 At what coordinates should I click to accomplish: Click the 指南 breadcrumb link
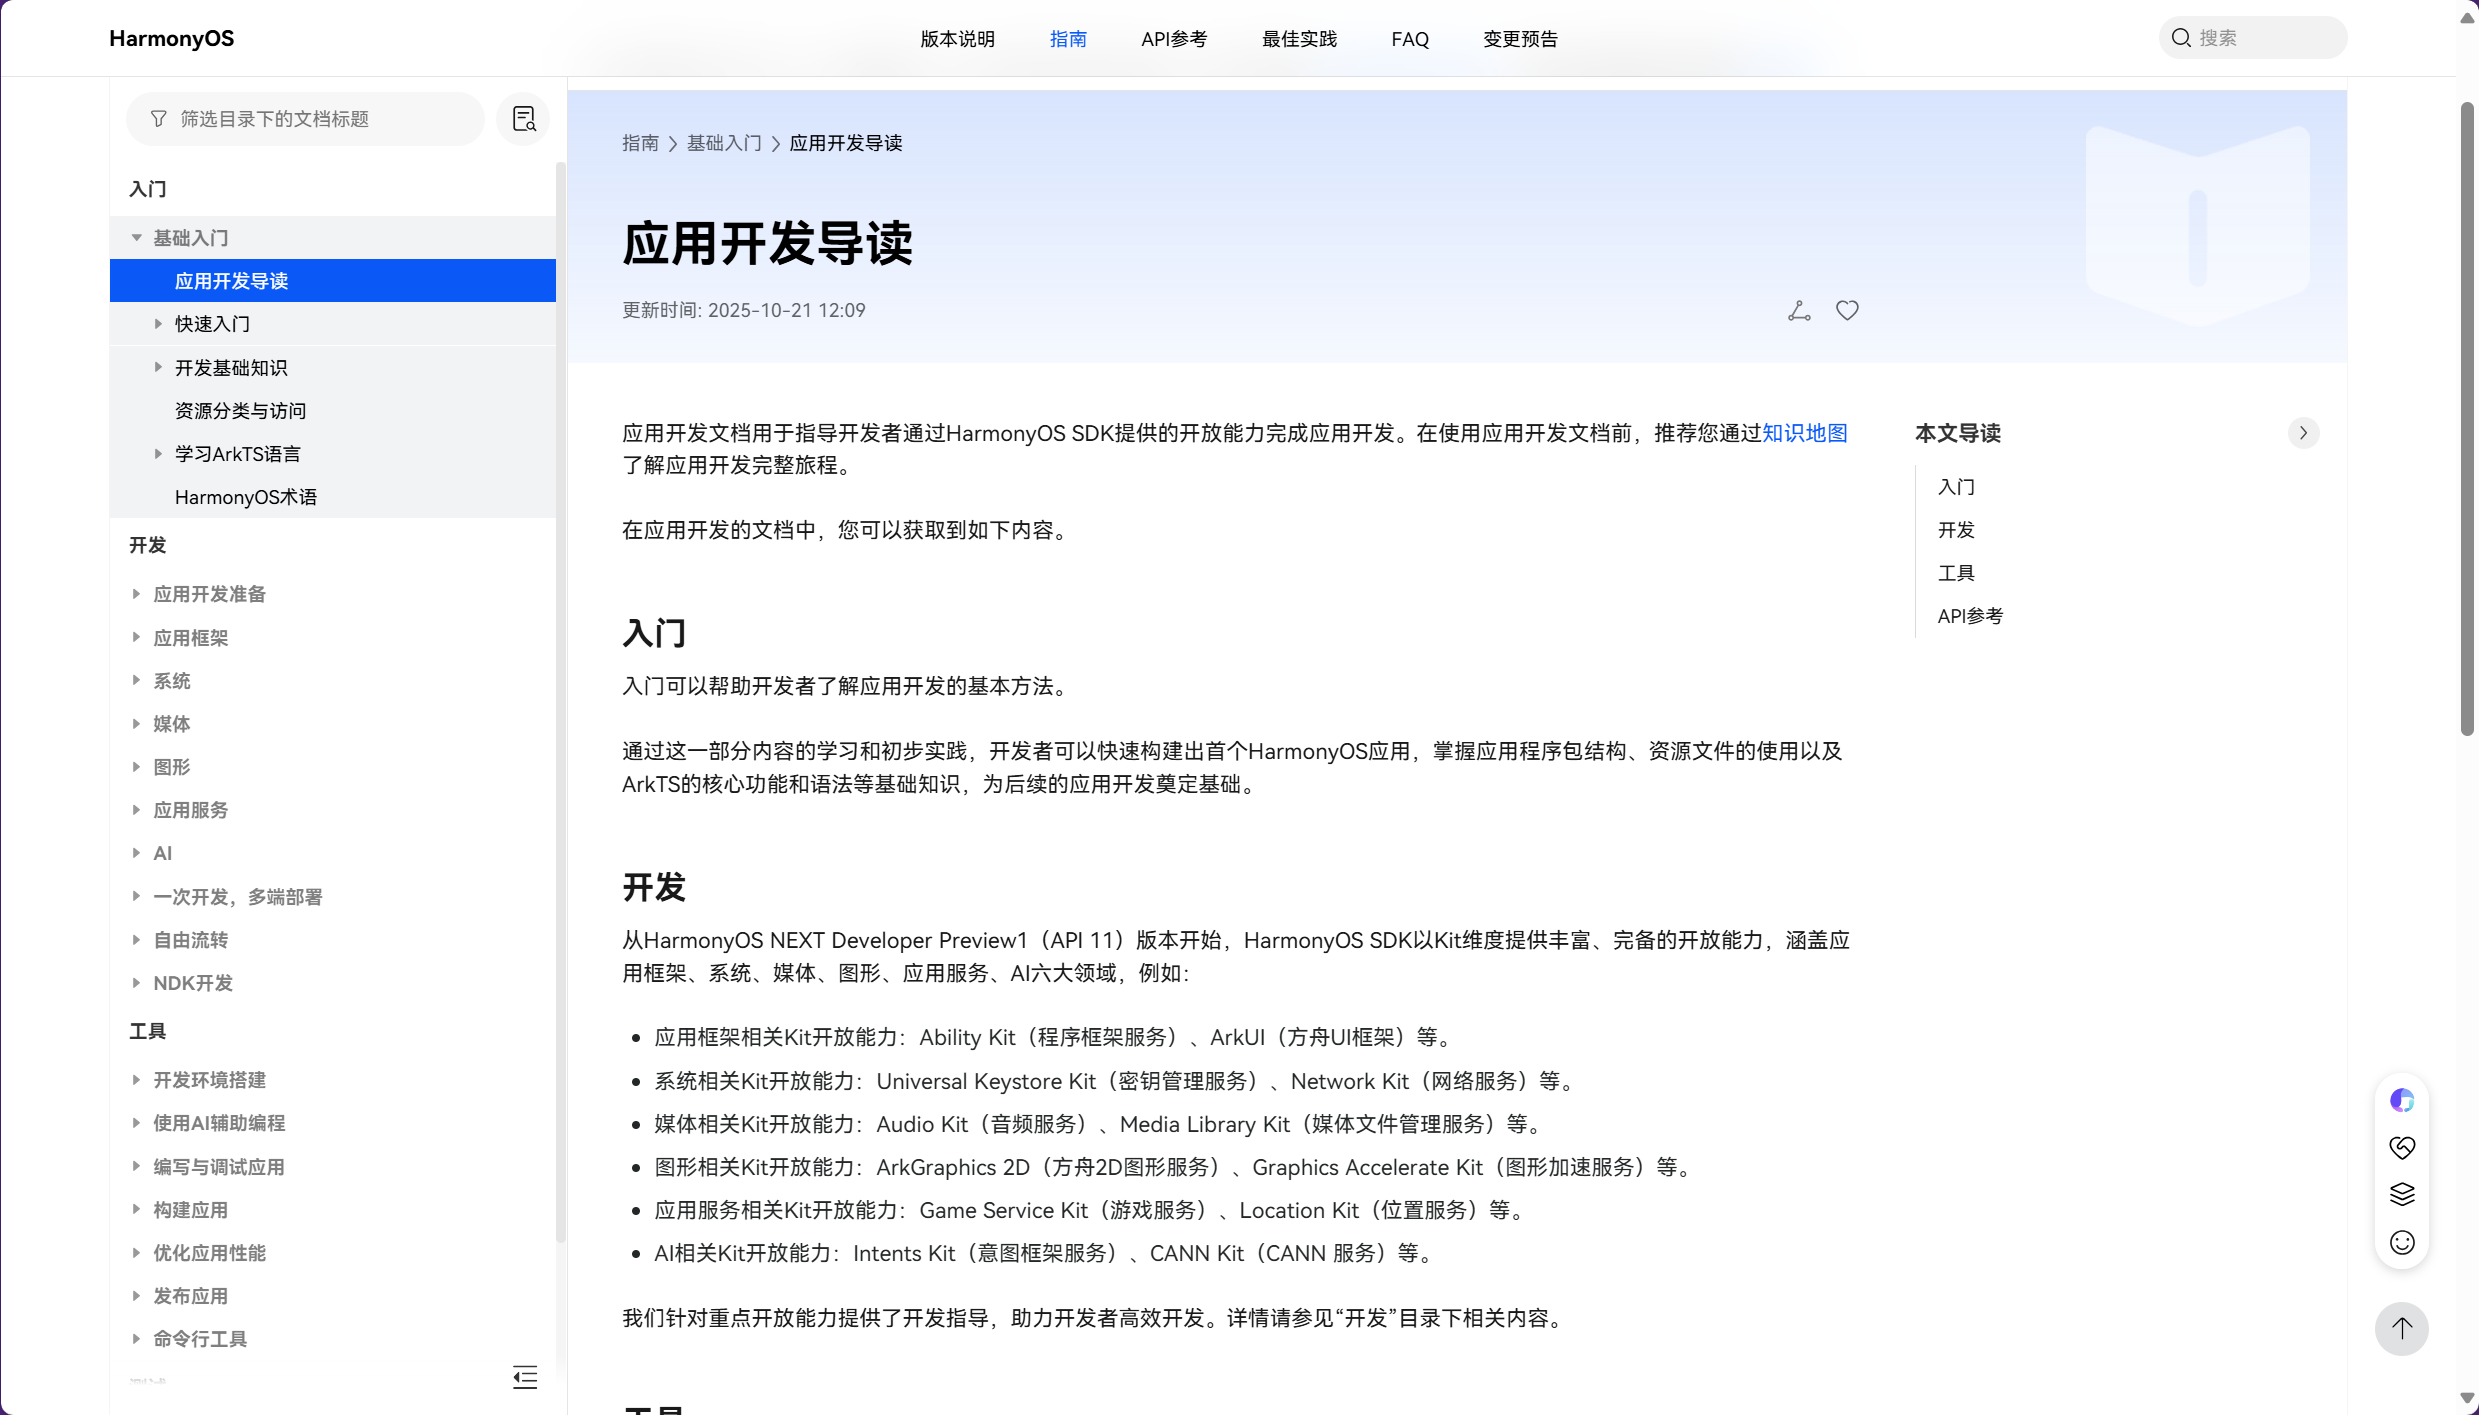click(639, 143)
